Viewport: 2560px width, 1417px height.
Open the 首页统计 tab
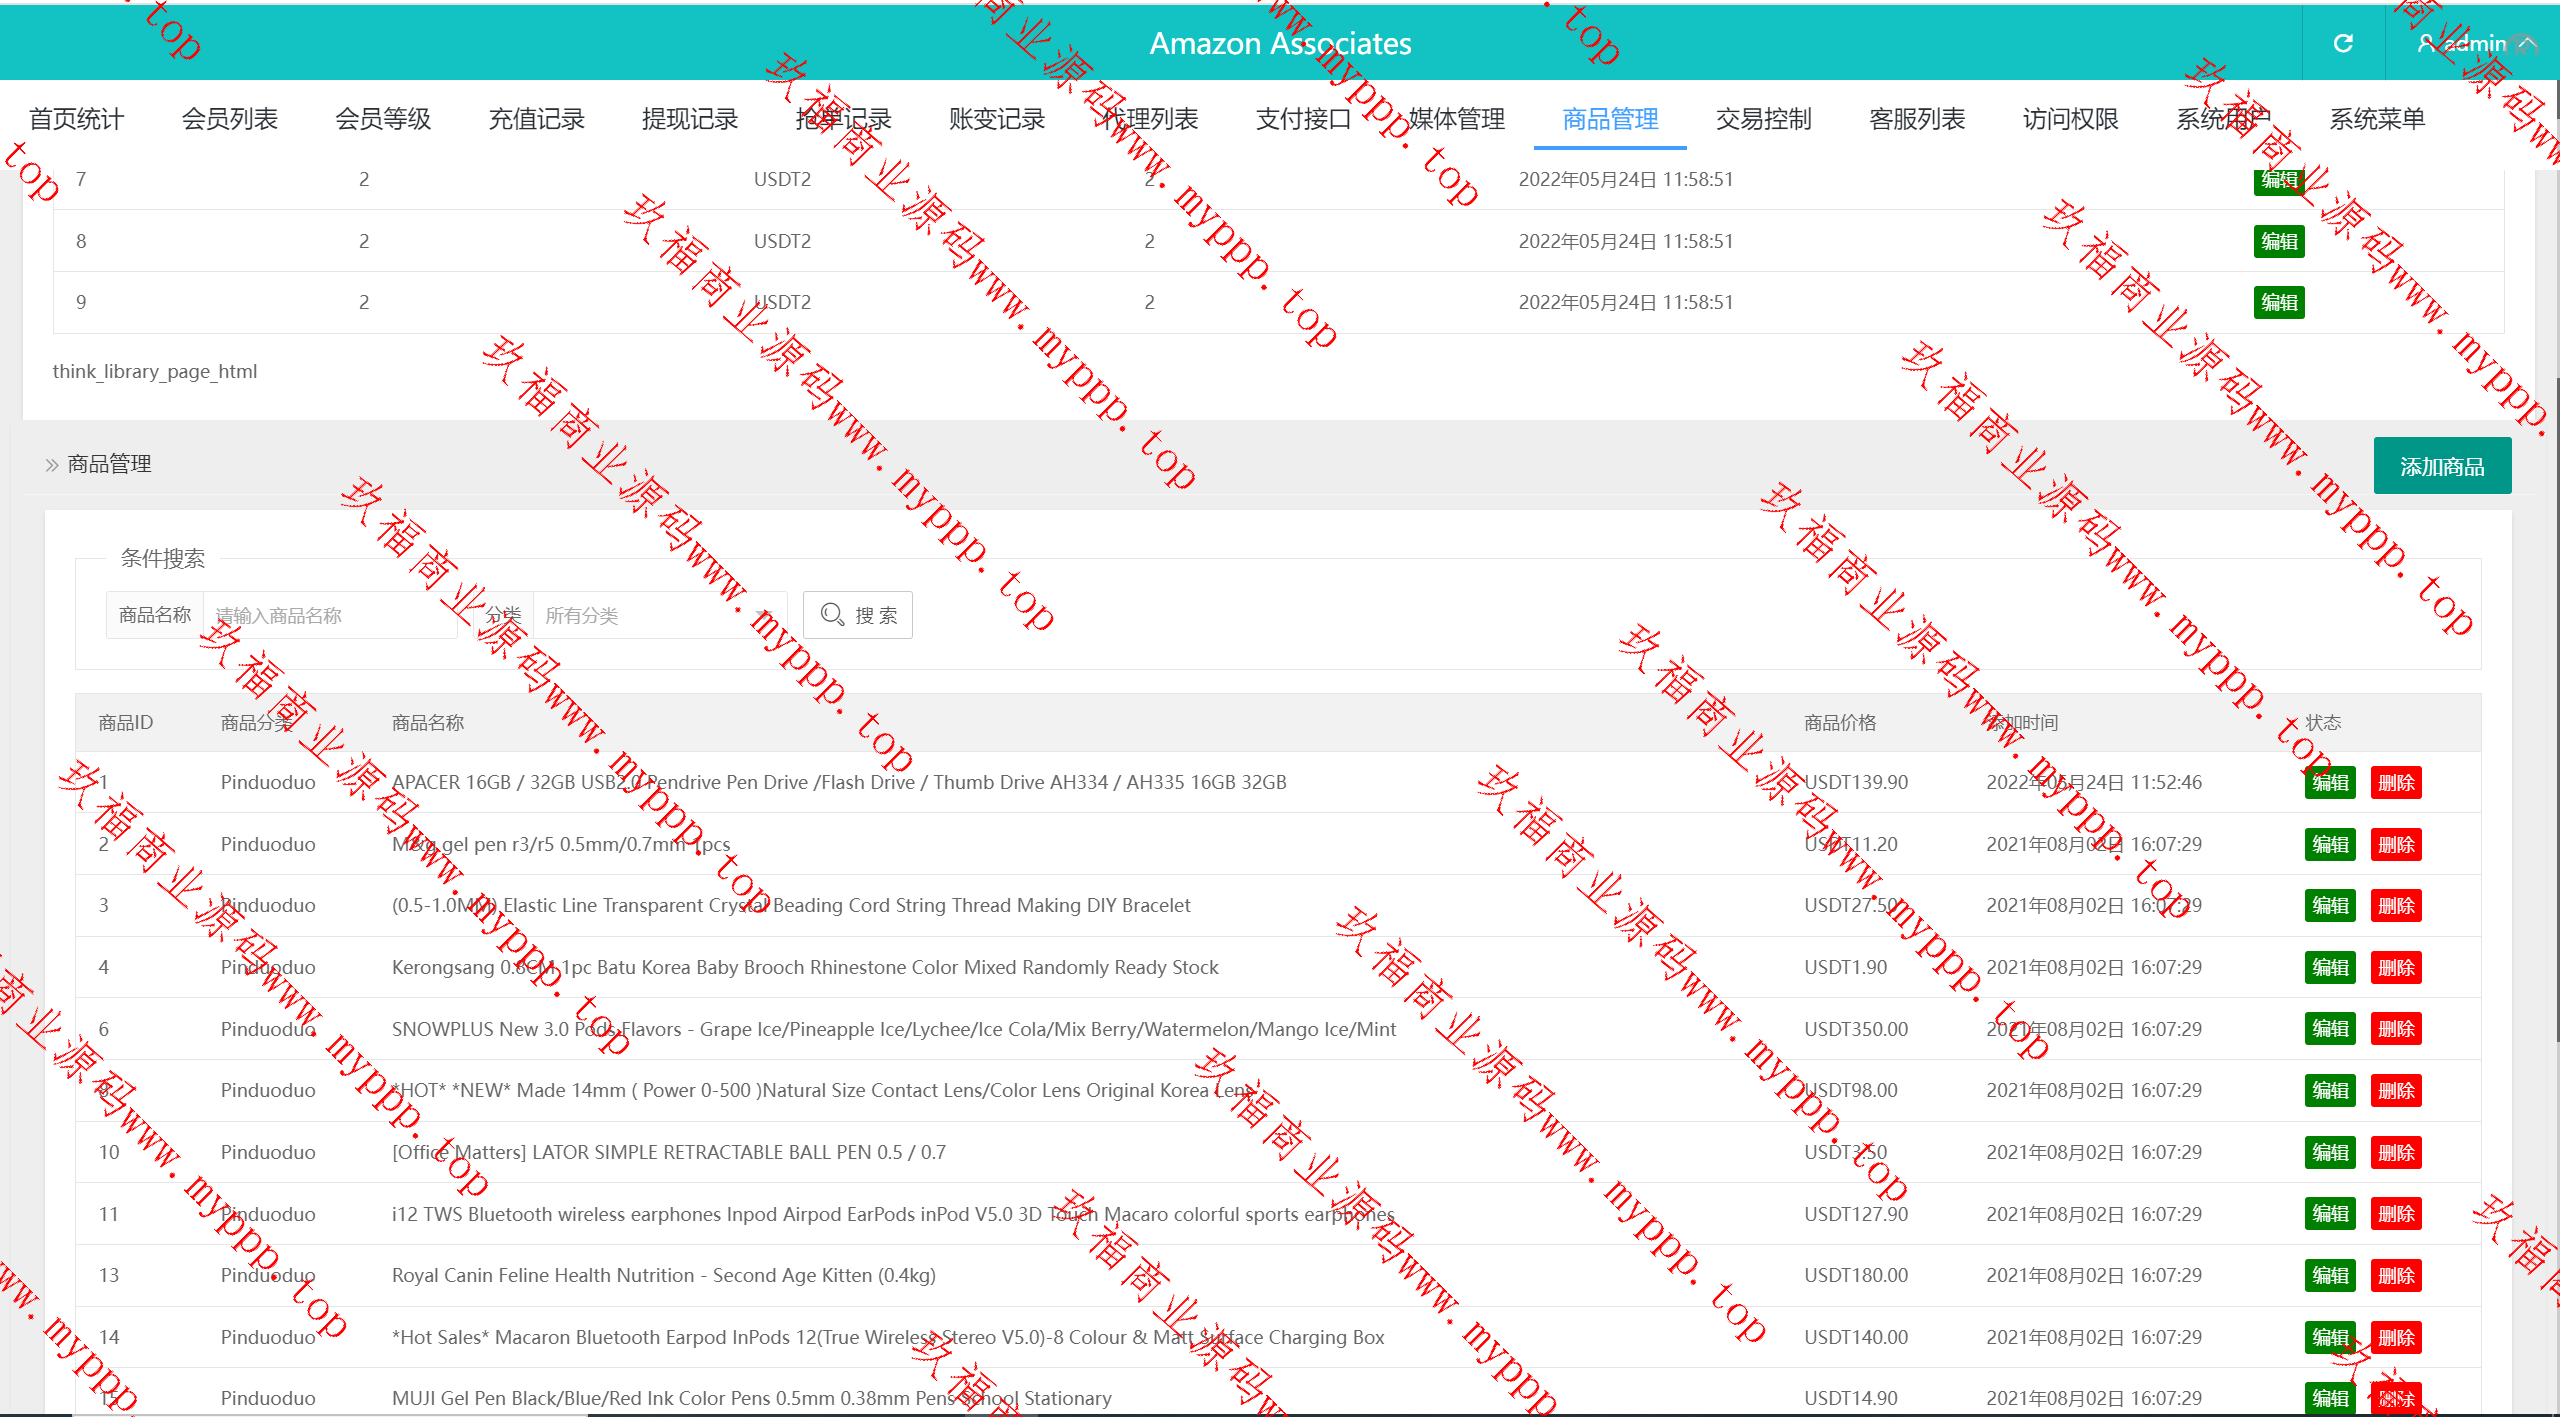[x=76, y=119]
